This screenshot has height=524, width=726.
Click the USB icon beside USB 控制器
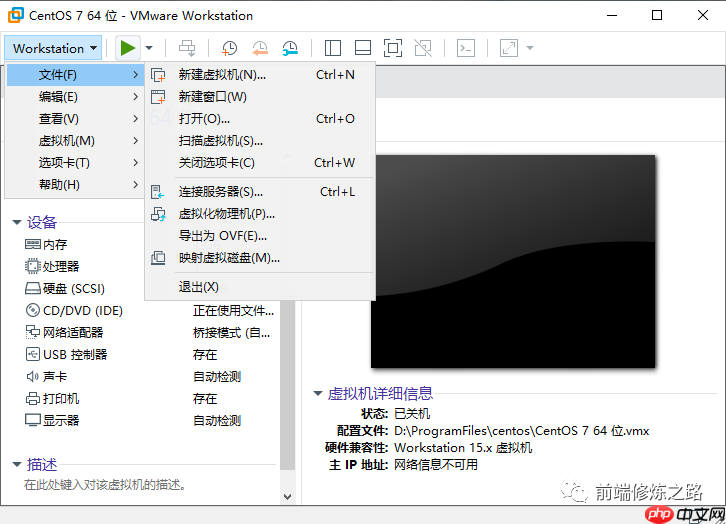click(x=32, y=355)
